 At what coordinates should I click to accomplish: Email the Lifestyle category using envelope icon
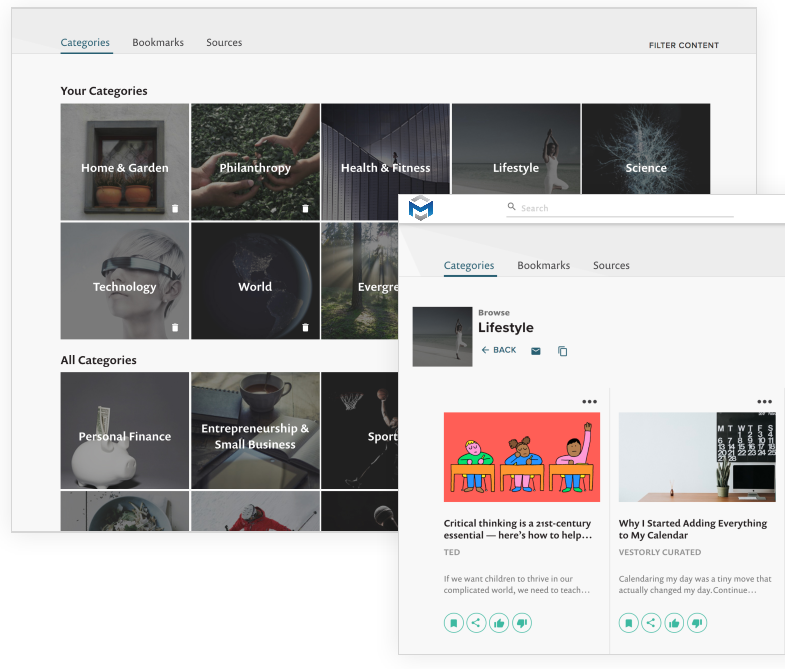coord(536,351)
